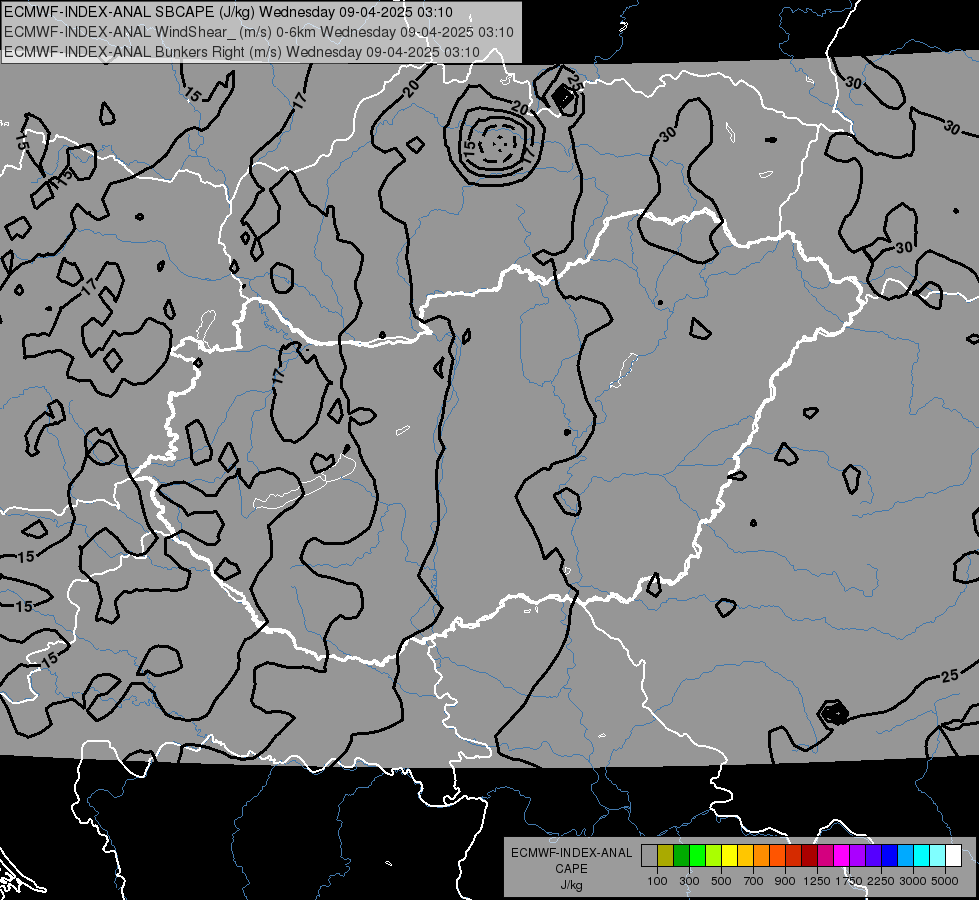The width and height of the screenshot is (979, 900).
Task: Pick the olive swatch in the CAPE legend
Action: coord(666,856)
